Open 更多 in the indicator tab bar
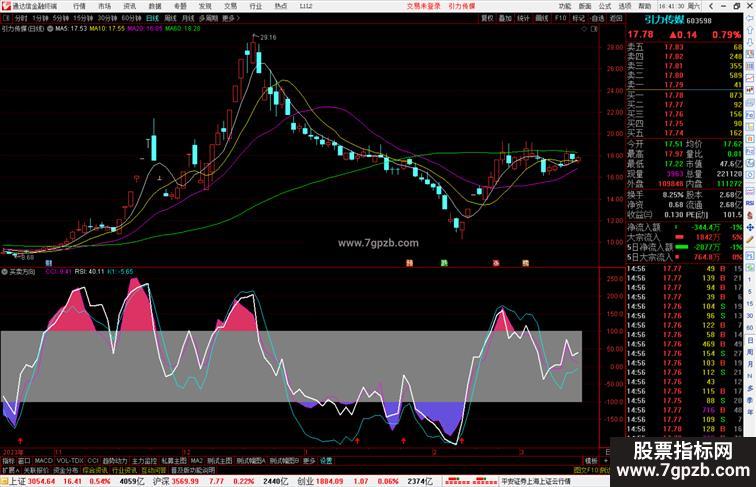Screen dimensions: 756x487 309,461
